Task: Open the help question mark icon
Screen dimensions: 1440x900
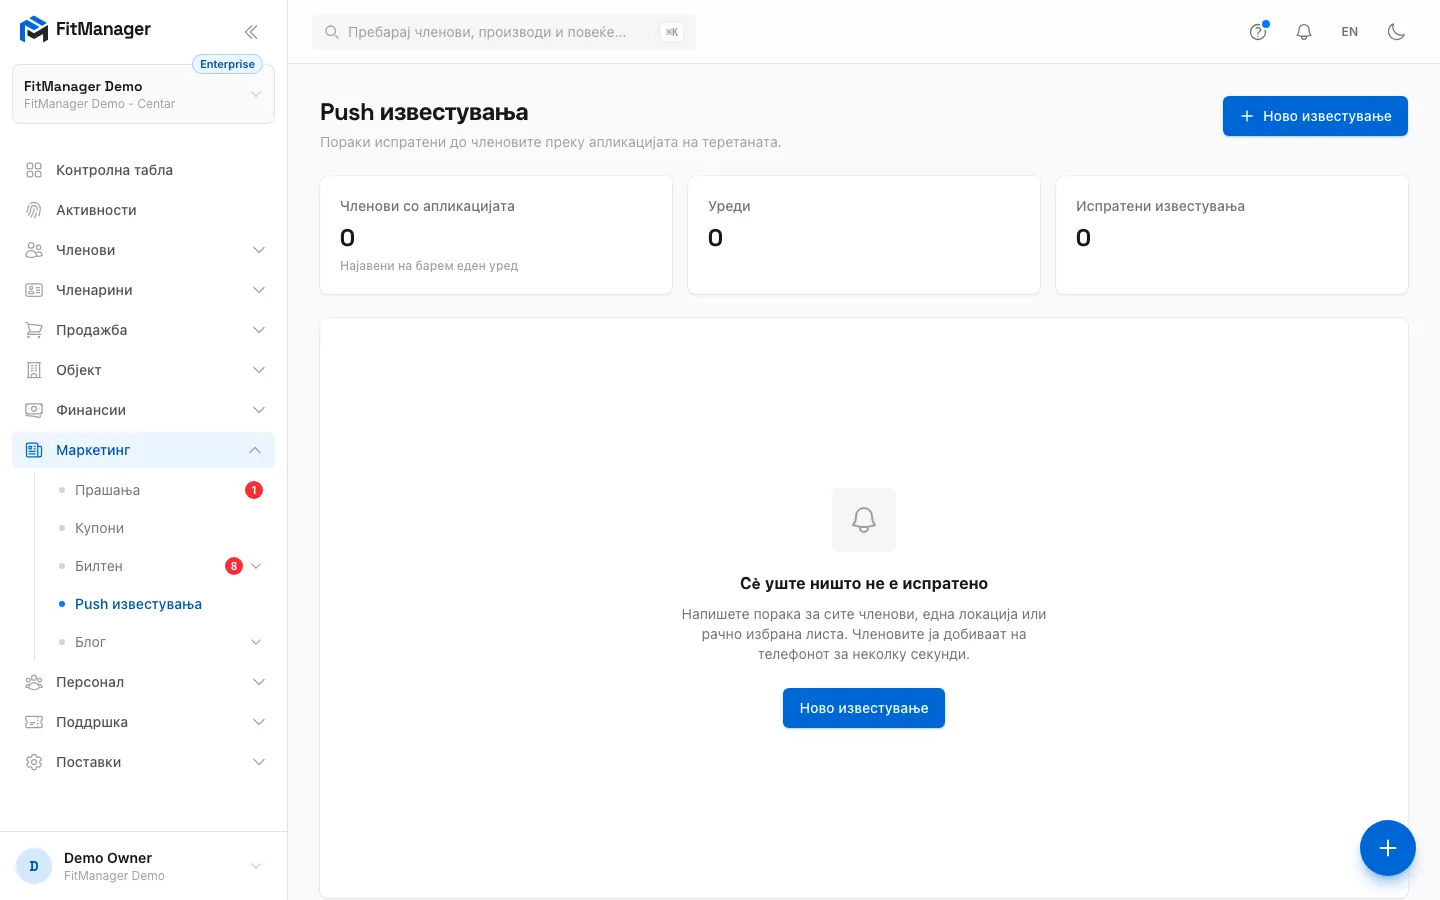Action: coord(1258,32)
